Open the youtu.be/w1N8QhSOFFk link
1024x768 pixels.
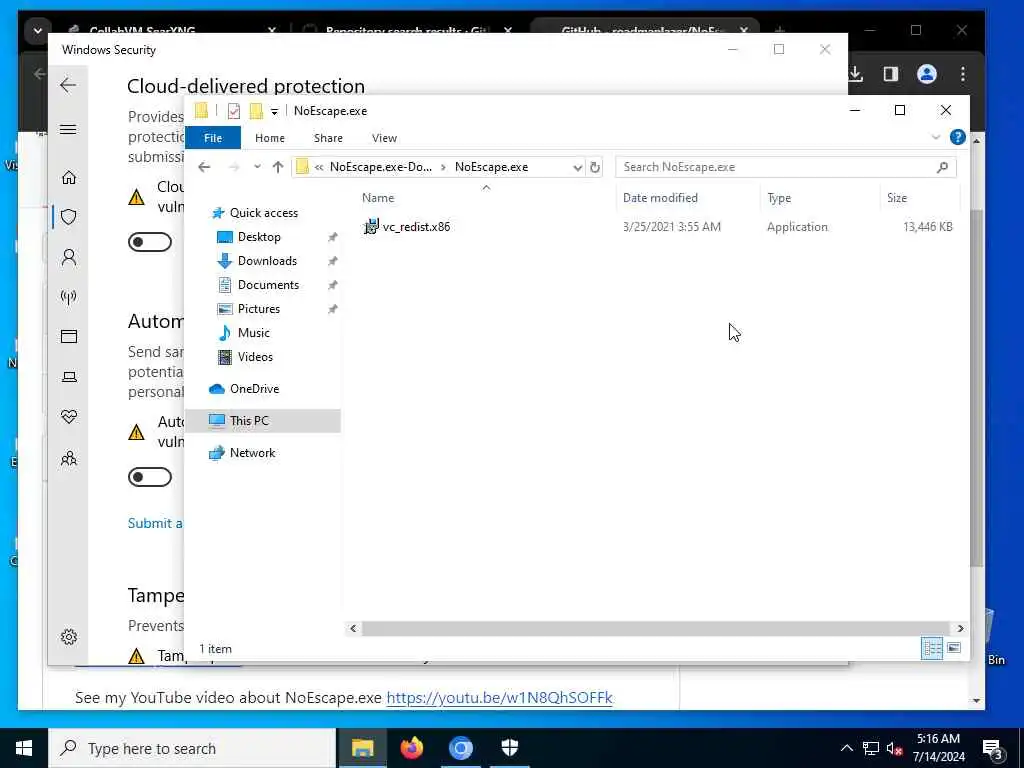coord(500,697)
